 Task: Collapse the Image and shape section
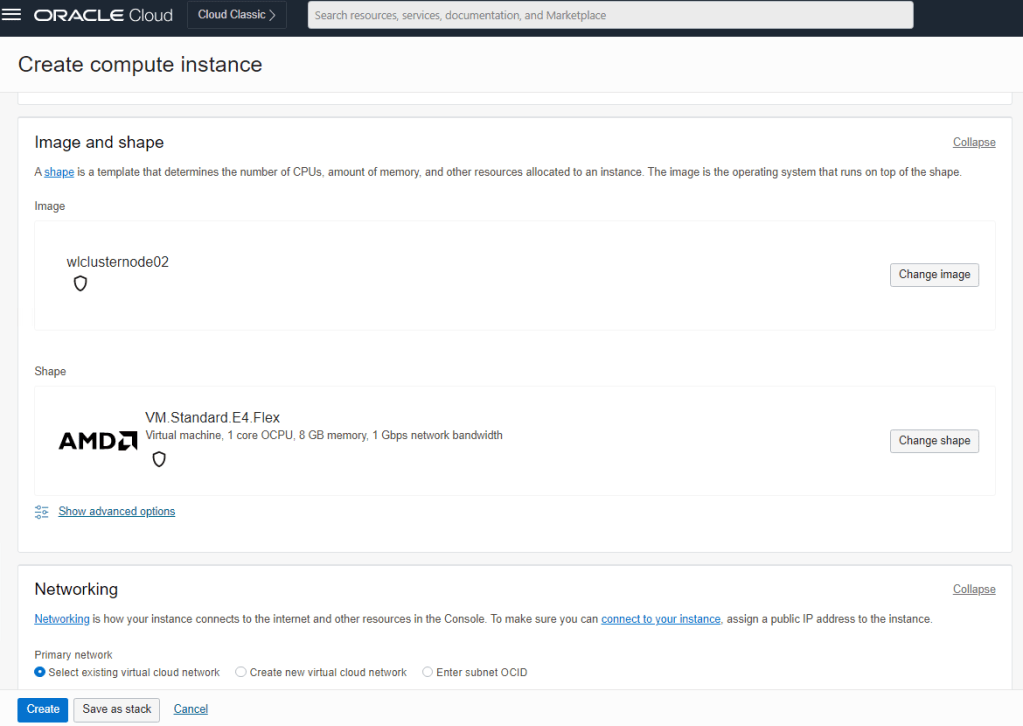tap(973, 142)
